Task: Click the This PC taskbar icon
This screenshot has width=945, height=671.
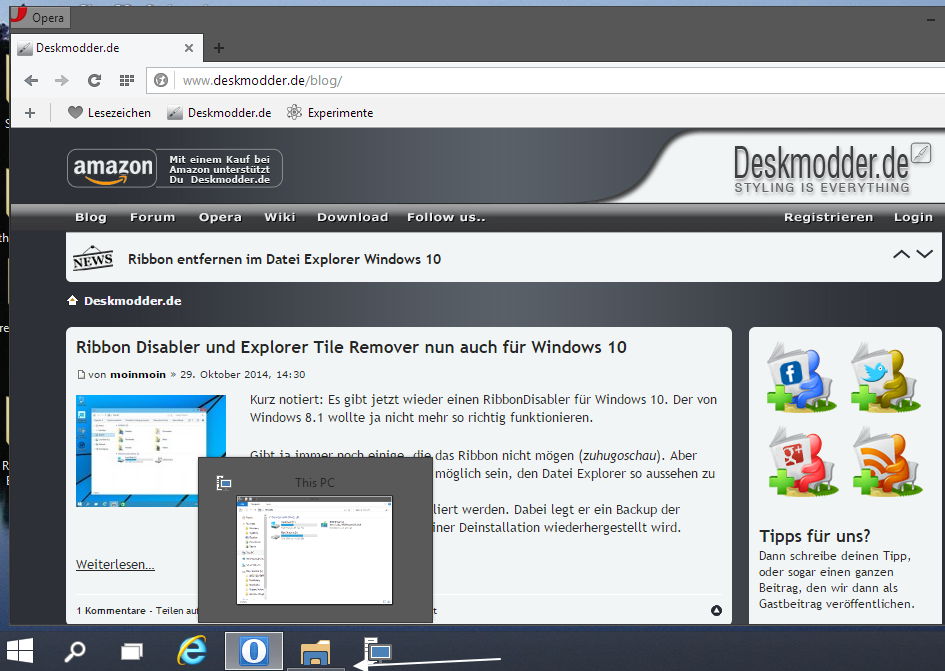Action: click(378, 650)
